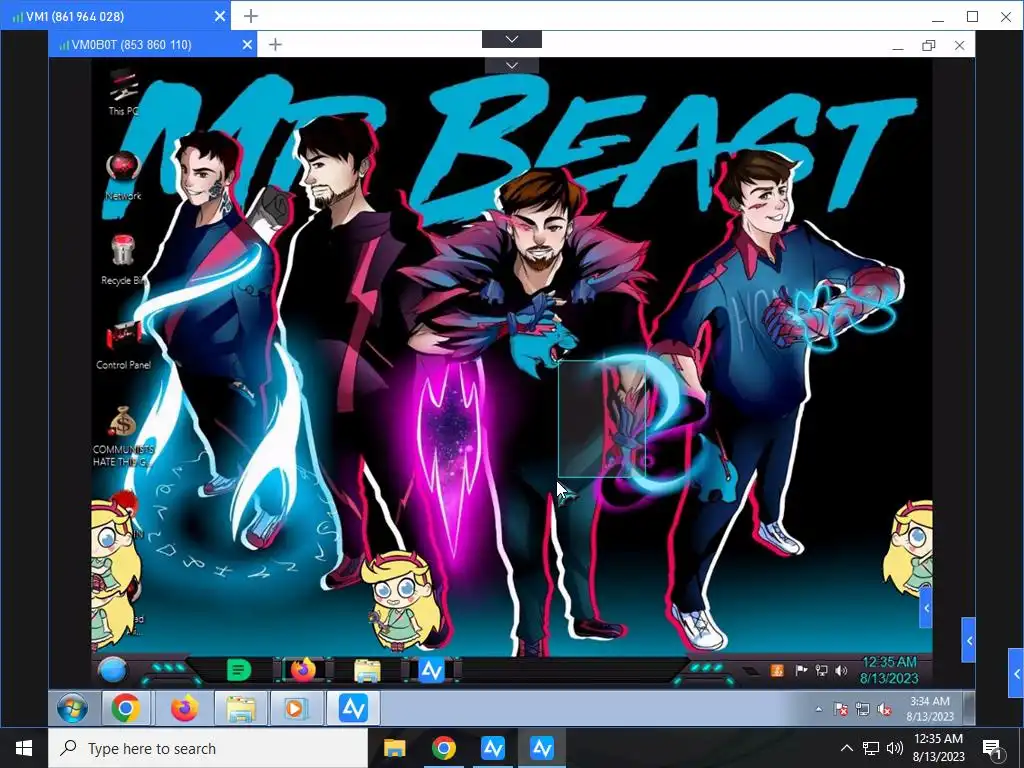Expand innermost blue side panel arrow
Screen dimensions: 1024x768
[925, 608]
